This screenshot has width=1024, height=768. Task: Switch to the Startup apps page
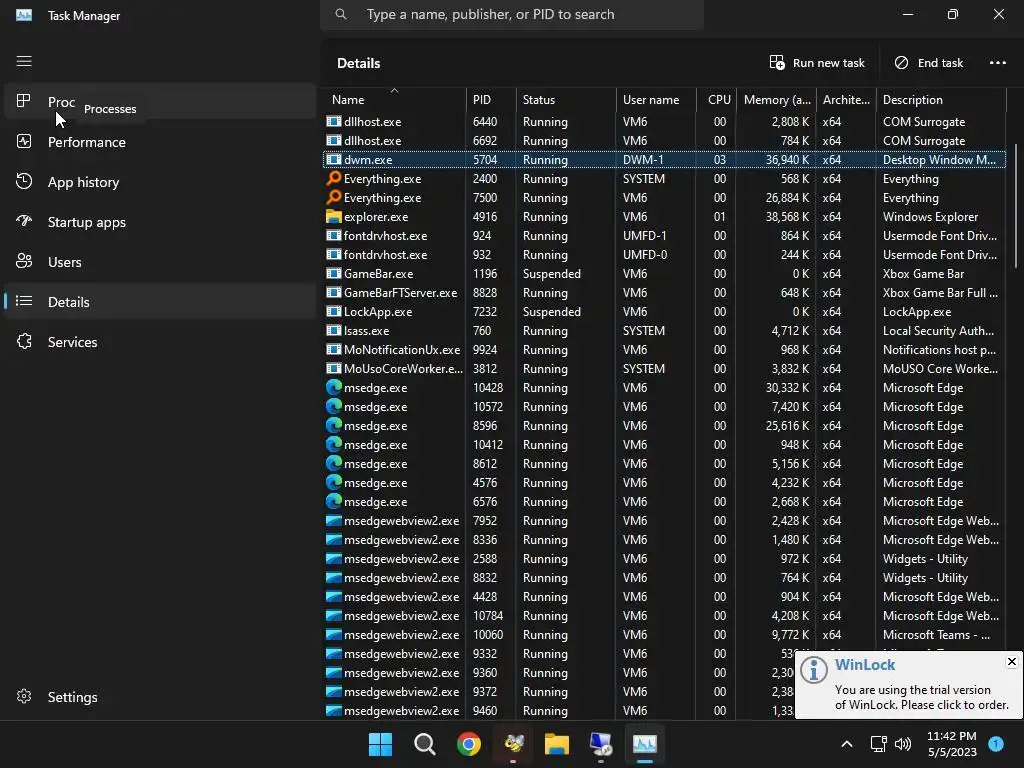pyautogui.click(x=160, y=221)
